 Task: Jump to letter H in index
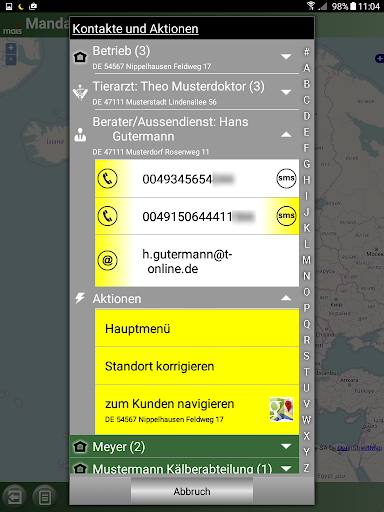click(x=306, y=180)
